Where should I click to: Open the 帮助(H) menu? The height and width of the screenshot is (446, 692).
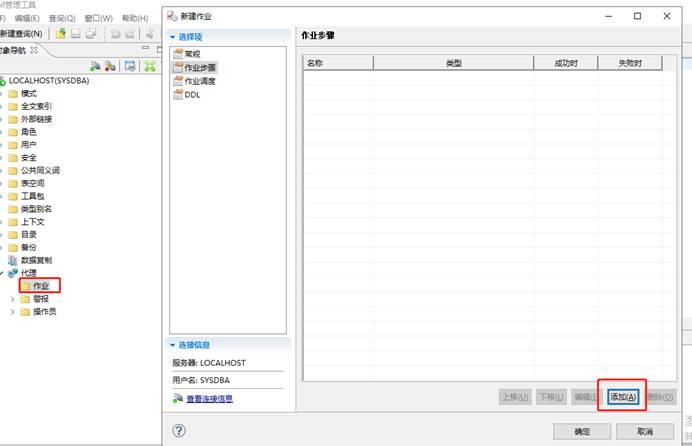click(x=135, y=18)
